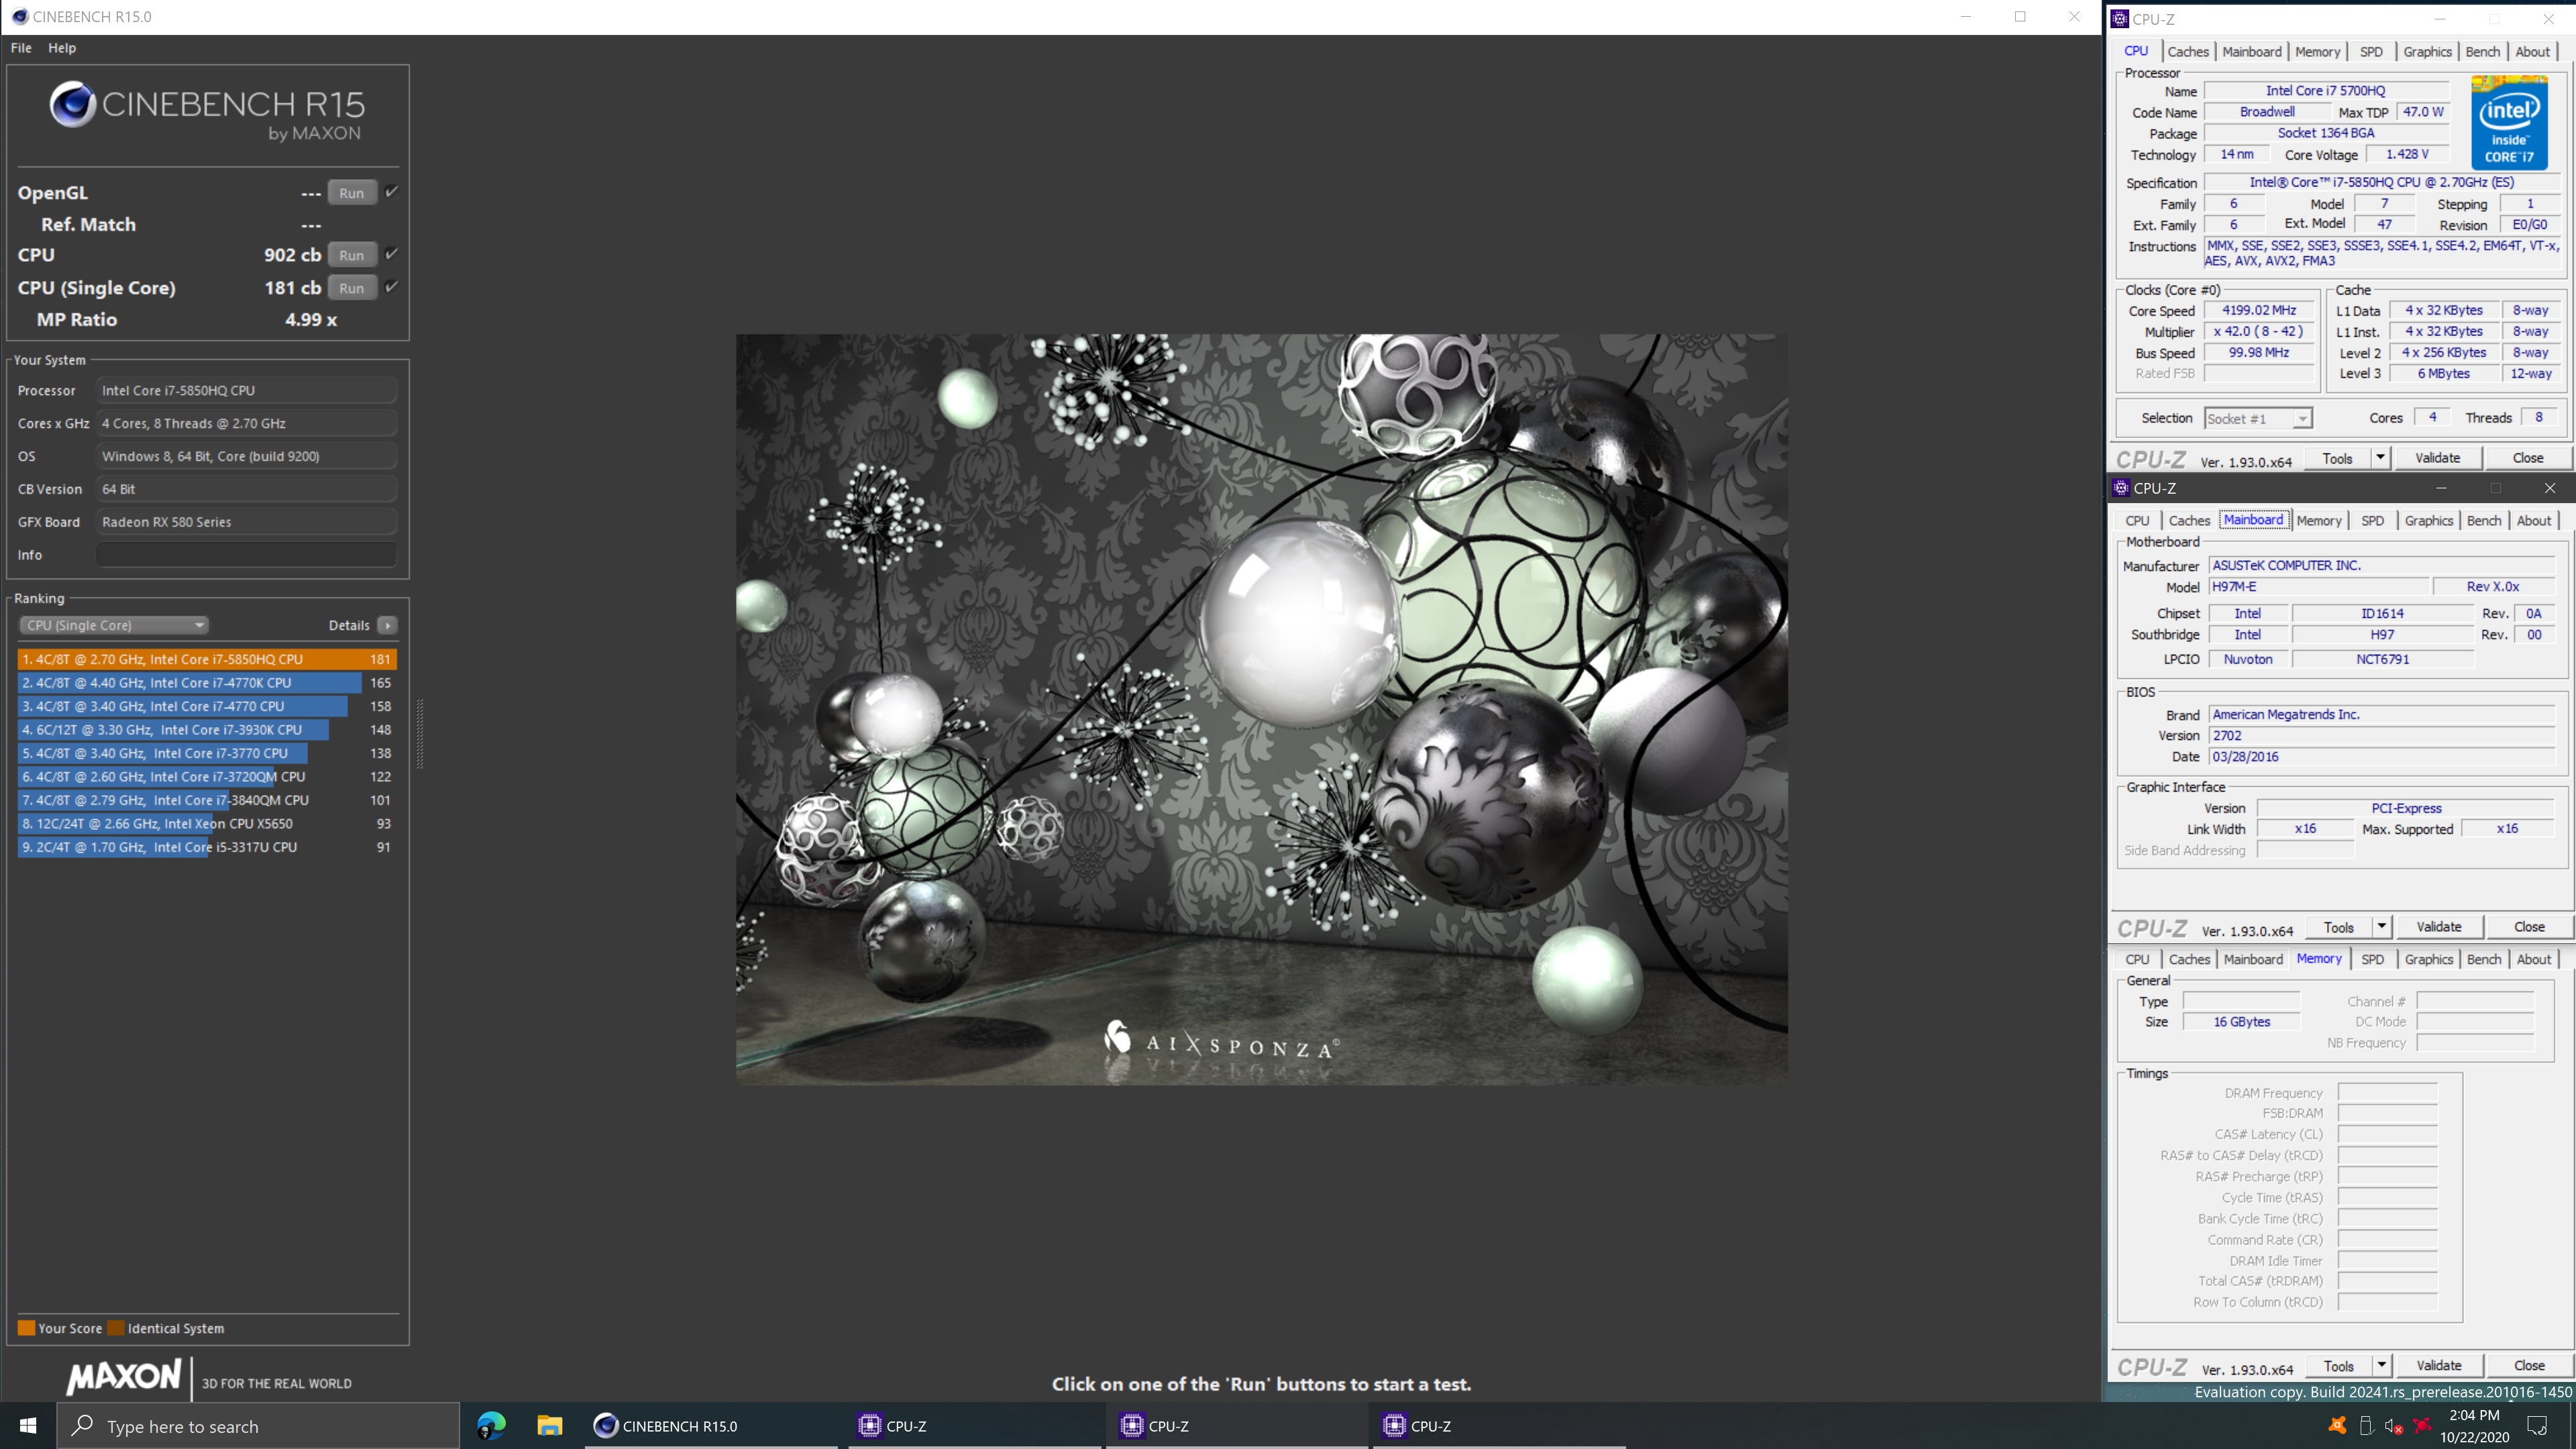2576x1449 pixels.
Task: Open the notification center icon
Action: pos(2538,1426)
